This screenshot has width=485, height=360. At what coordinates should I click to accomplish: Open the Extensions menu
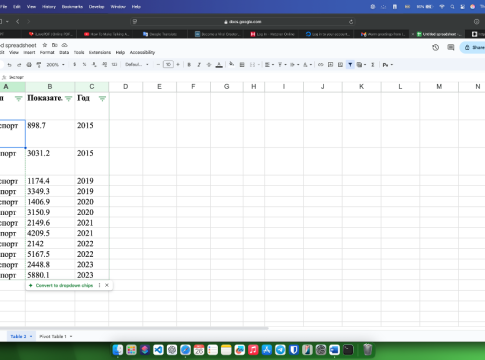click(100, 52)
